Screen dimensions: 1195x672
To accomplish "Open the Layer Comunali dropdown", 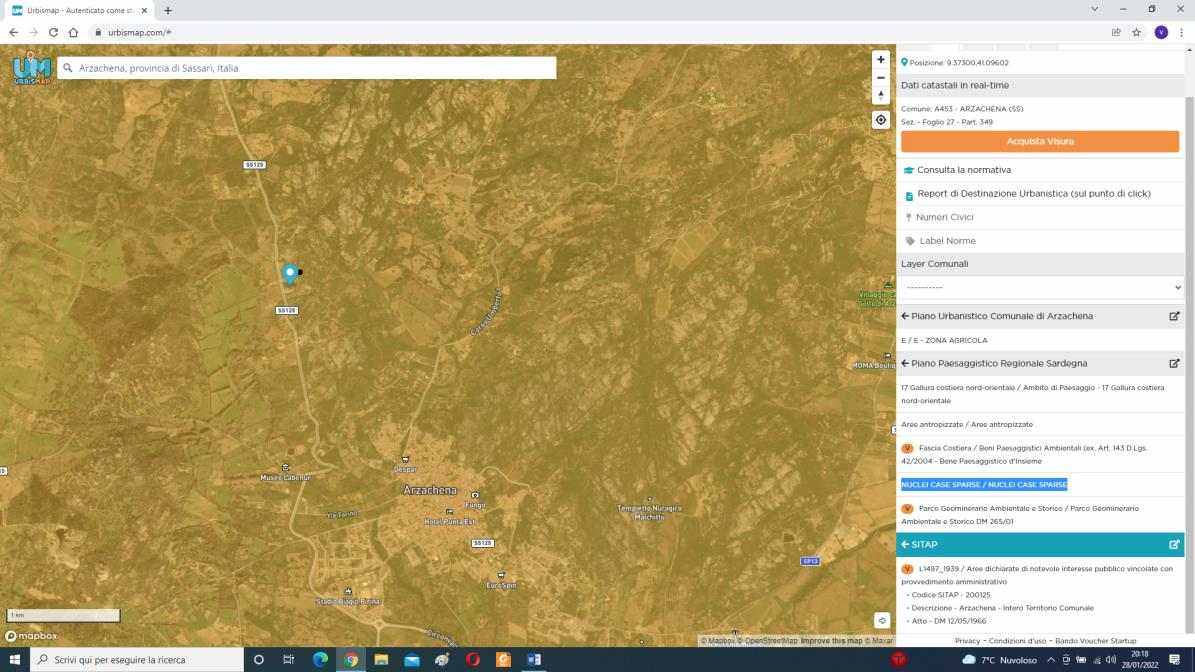I will pos(1040,287).
